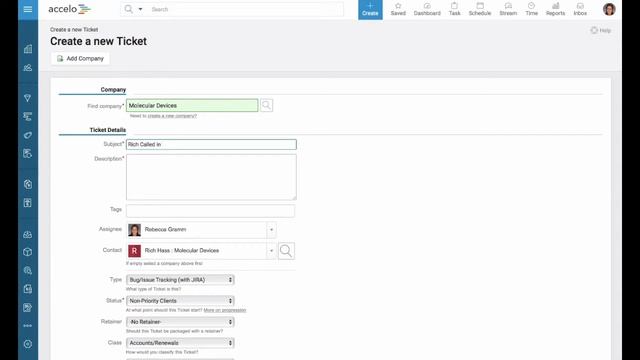The image size is (640, 360).
Task: Open the Type dropdown Bug/Issue Tracking
Action: (x=180, y=280)
